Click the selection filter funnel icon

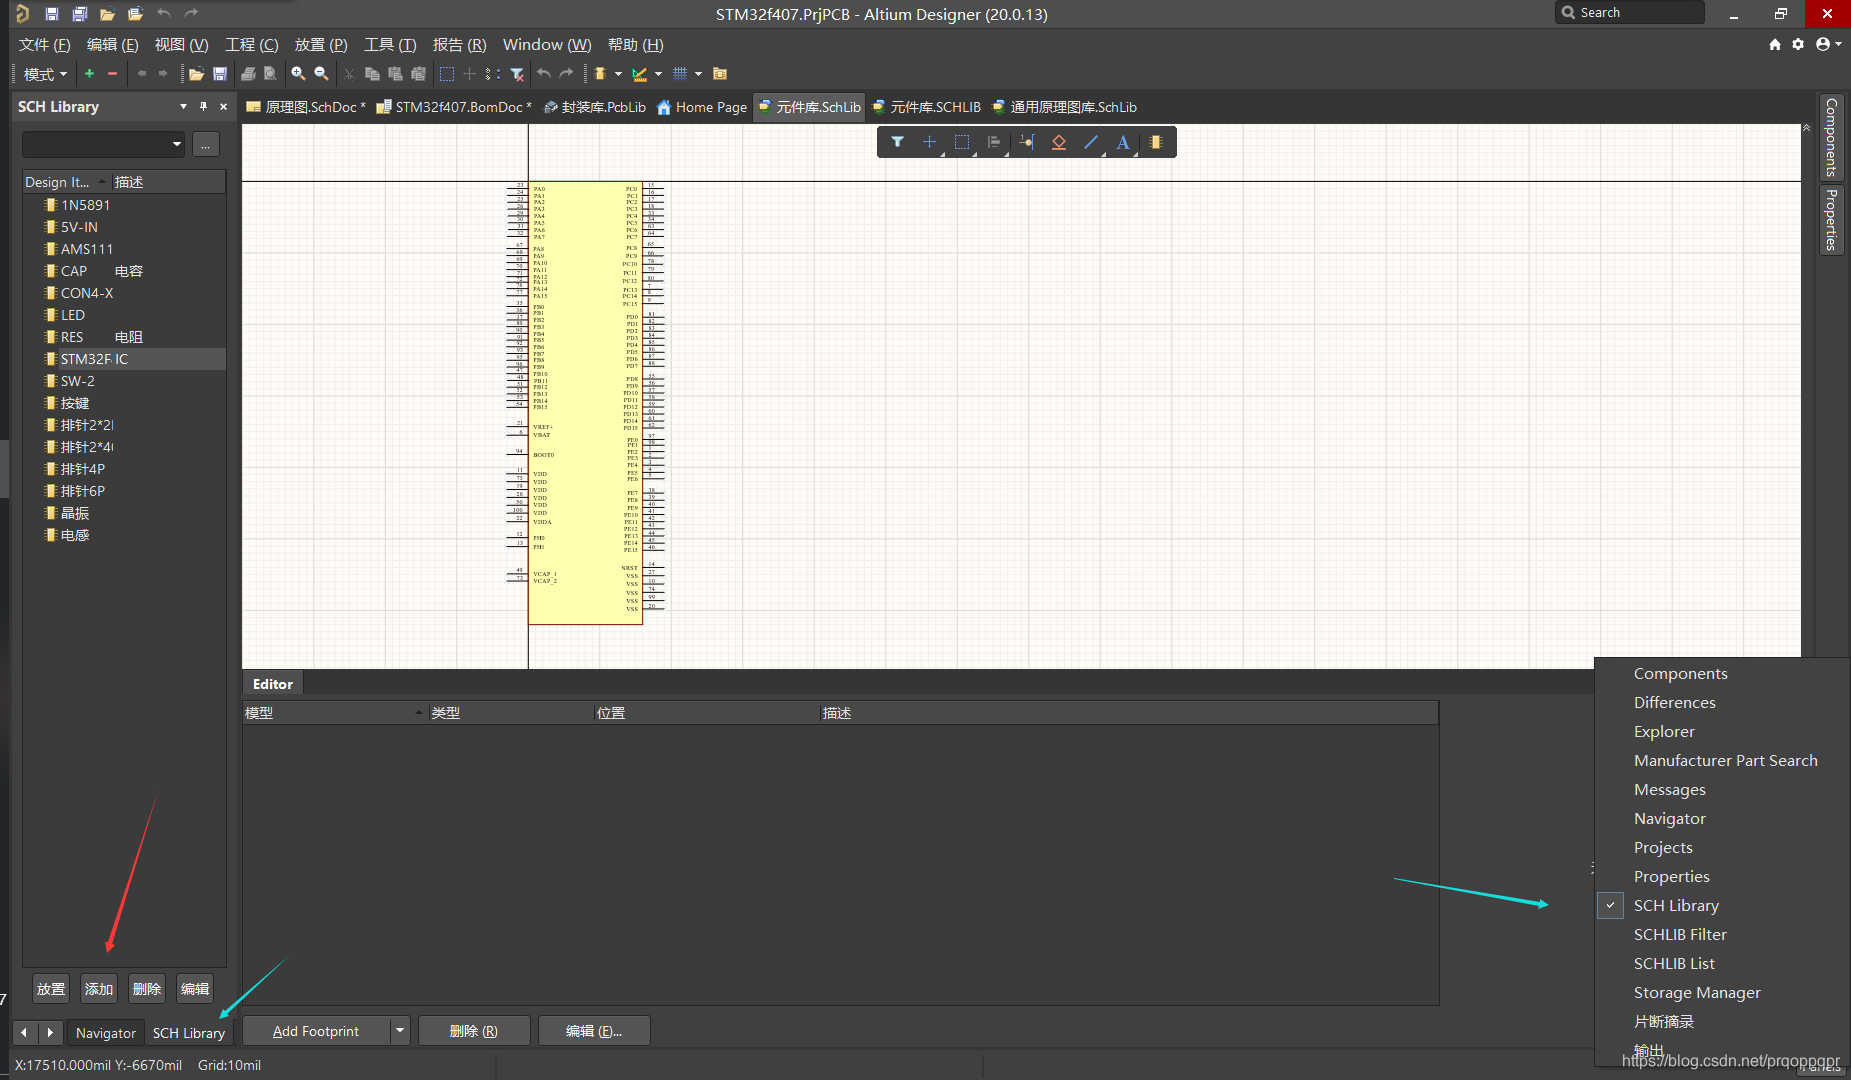pos(897,142)
